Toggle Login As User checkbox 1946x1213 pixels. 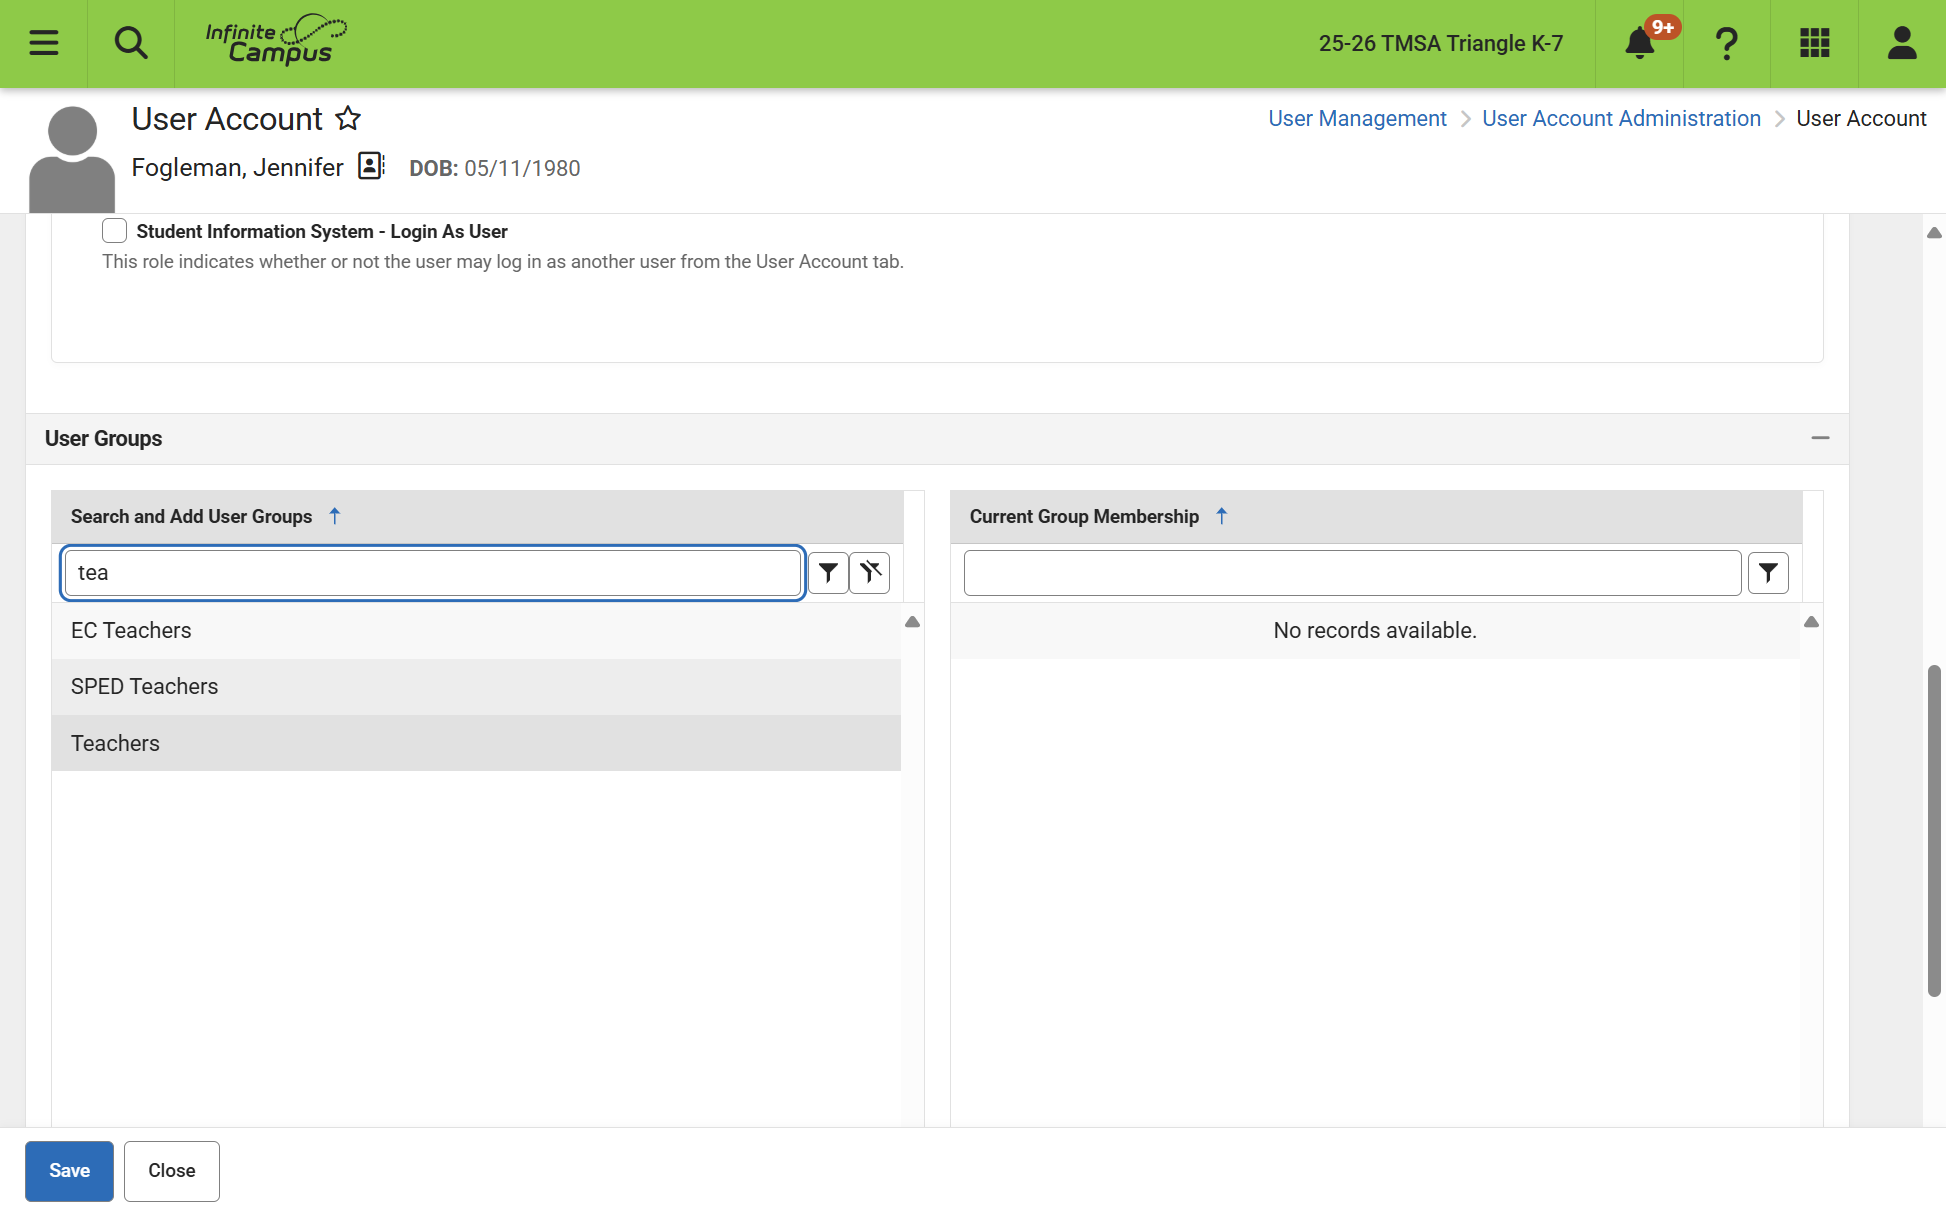[115, 231]
